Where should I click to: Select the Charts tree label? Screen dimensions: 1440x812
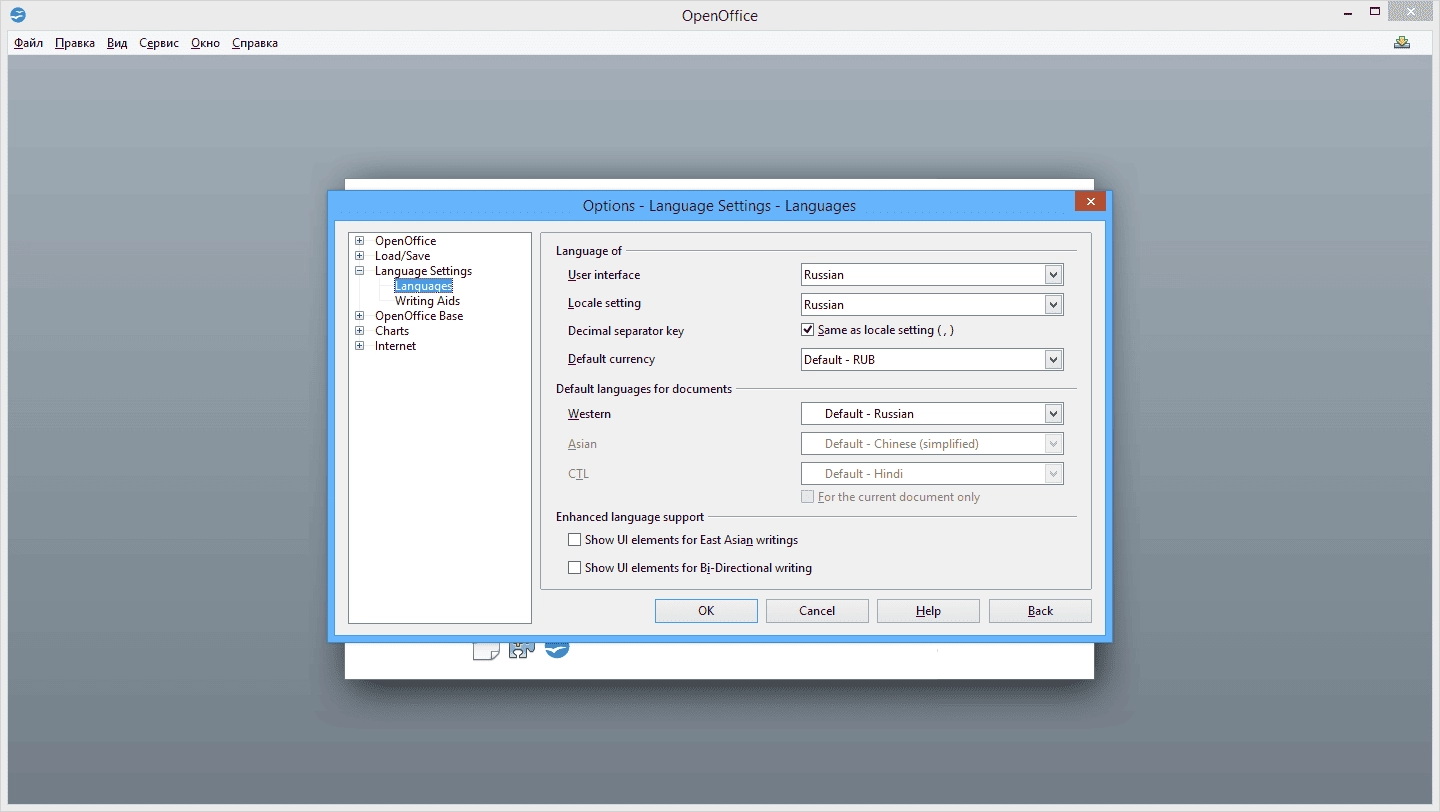point(392,331)
